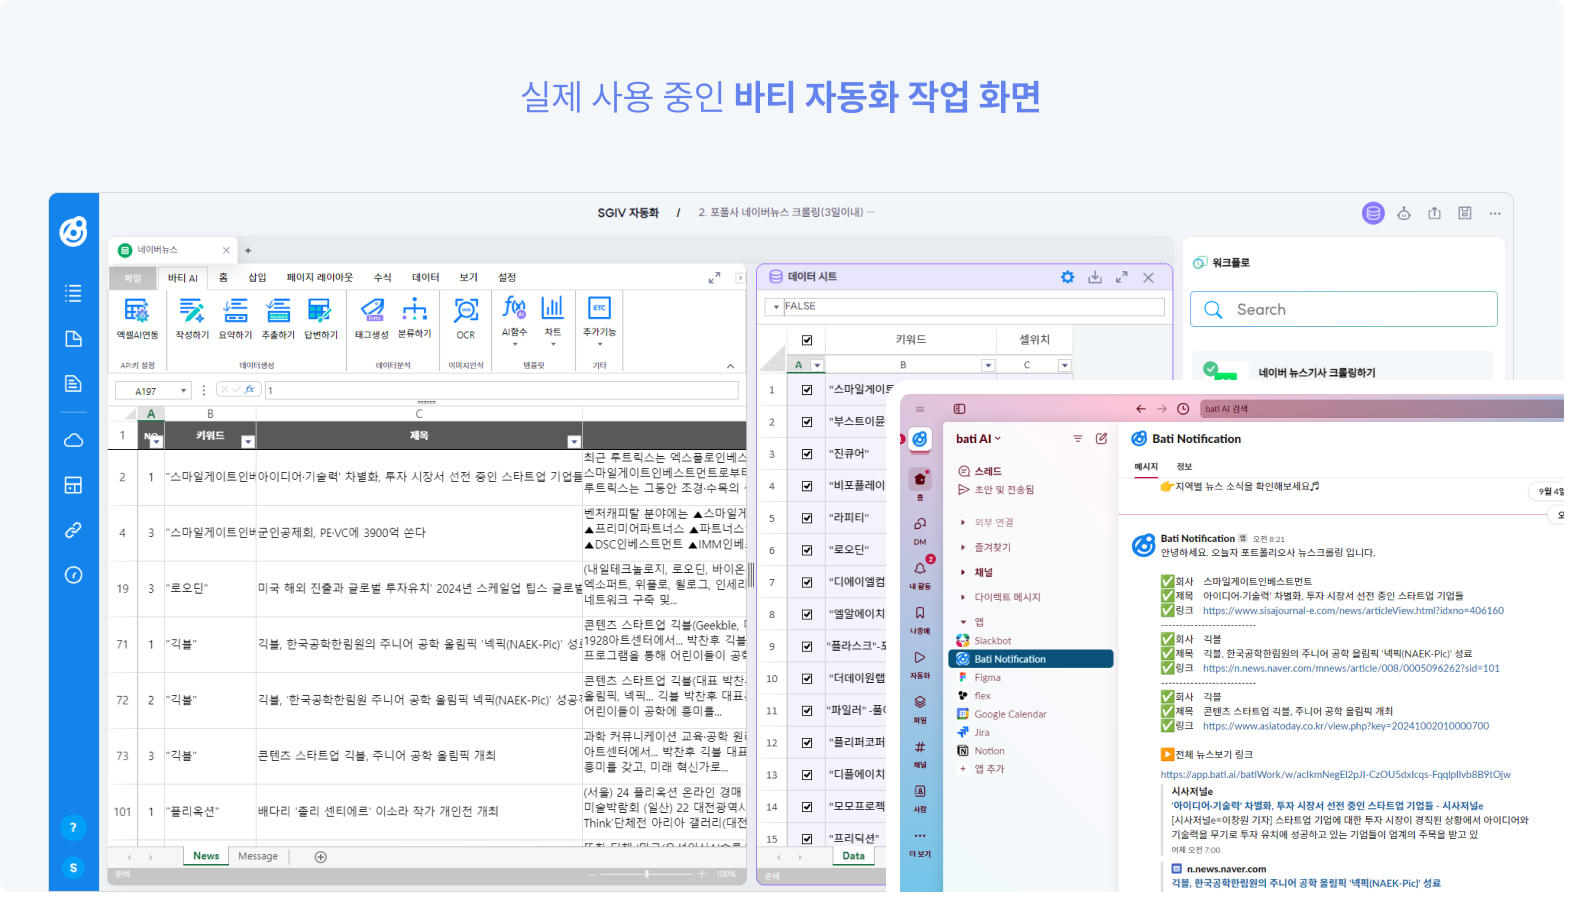The width and height of the screenshot is (1578, 906).
Task: Open the sisajournal-e.com article link
Action: (1353, 611)
